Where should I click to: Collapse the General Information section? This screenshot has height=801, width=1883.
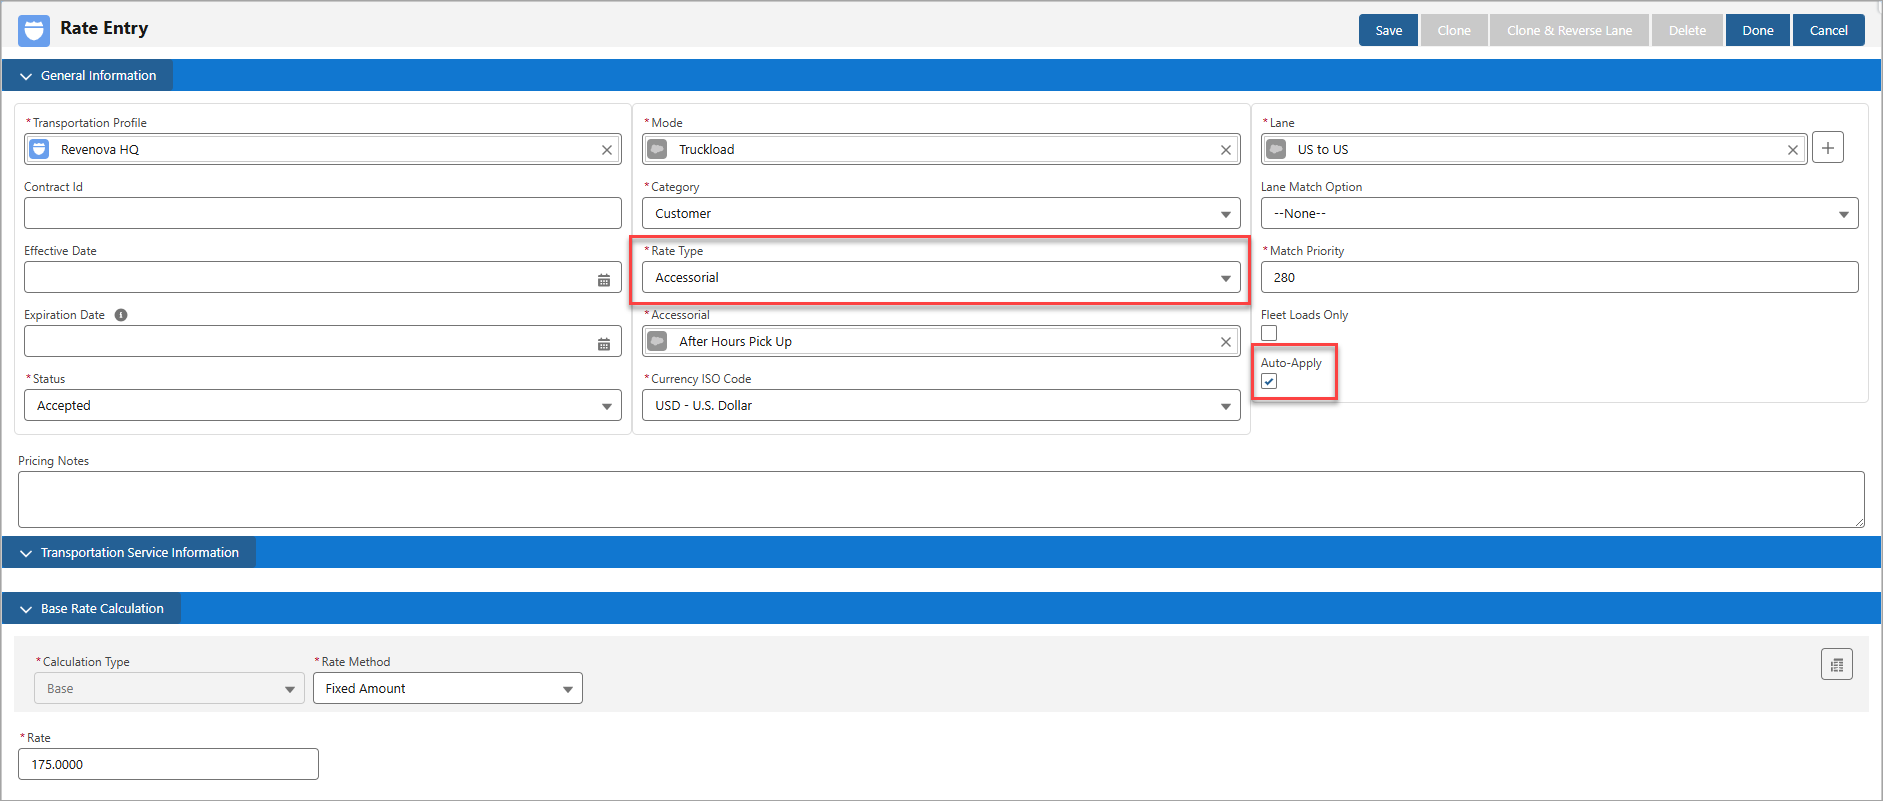click(87, 75)
